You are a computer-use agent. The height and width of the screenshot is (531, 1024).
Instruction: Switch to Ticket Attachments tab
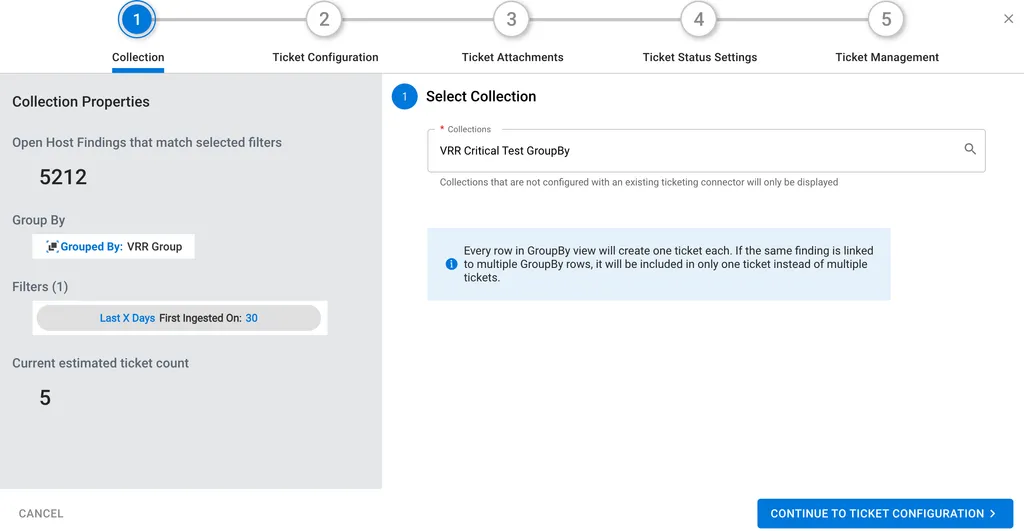point(513,57)
